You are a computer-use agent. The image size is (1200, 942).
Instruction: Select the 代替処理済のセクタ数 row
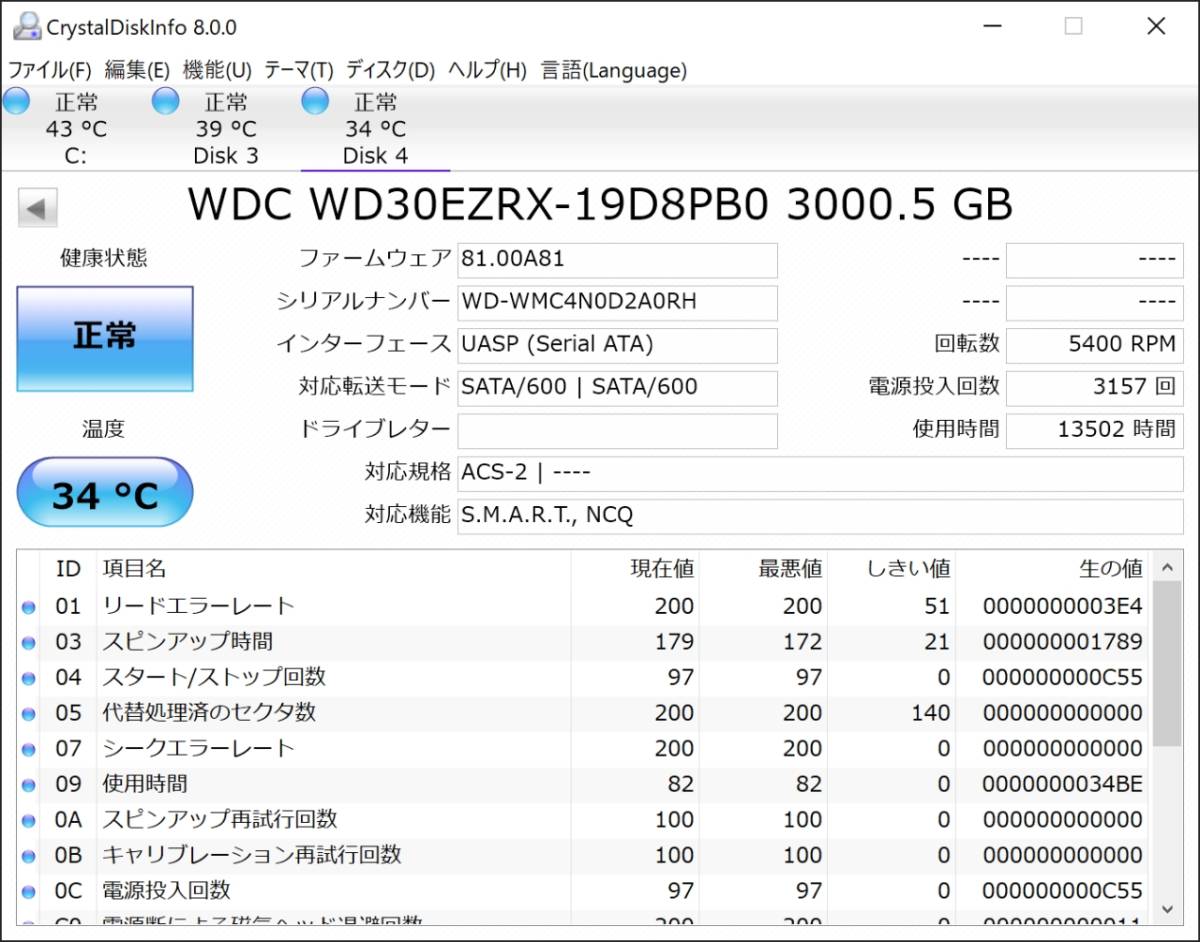585,713
